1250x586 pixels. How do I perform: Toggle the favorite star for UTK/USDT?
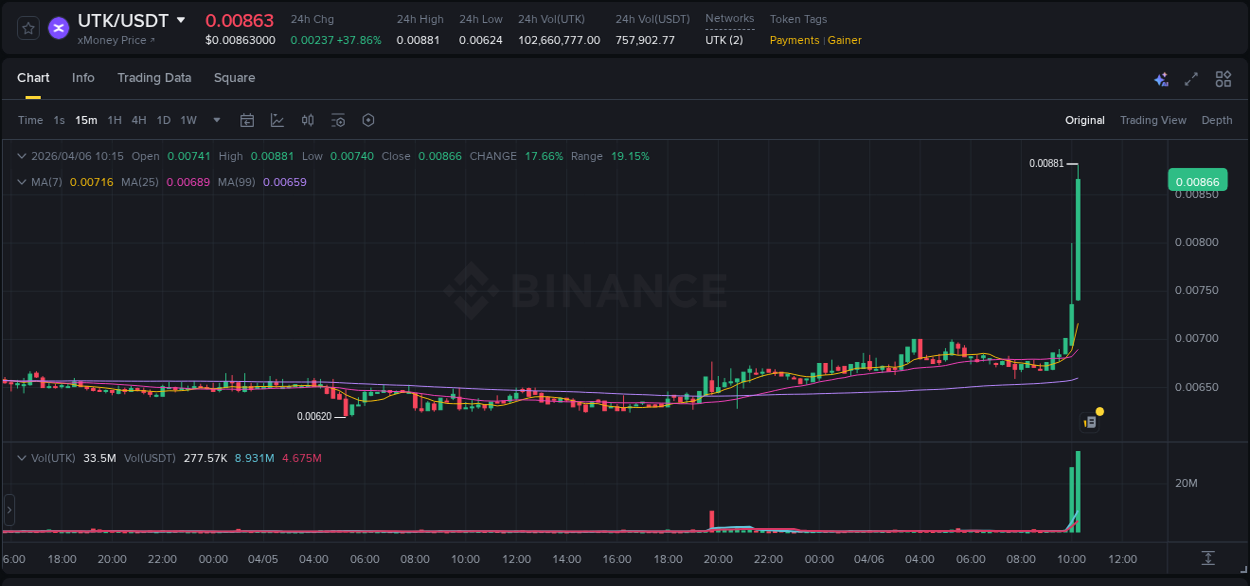point(27,28)
